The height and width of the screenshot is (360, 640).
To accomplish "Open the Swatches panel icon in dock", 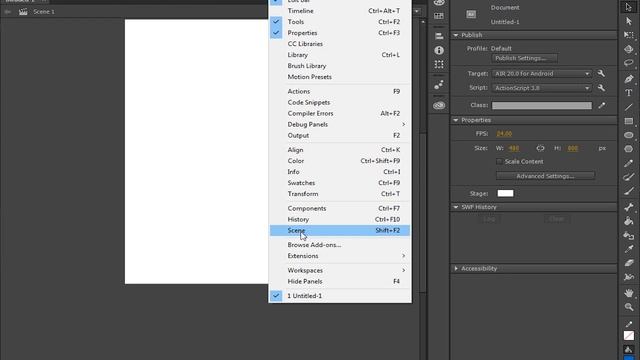I will pos(439,16).
